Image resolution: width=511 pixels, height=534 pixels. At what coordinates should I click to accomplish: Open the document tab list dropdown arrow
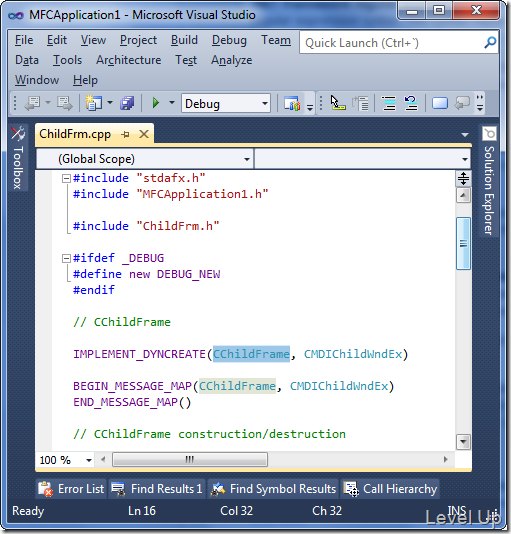pos(465,135)
